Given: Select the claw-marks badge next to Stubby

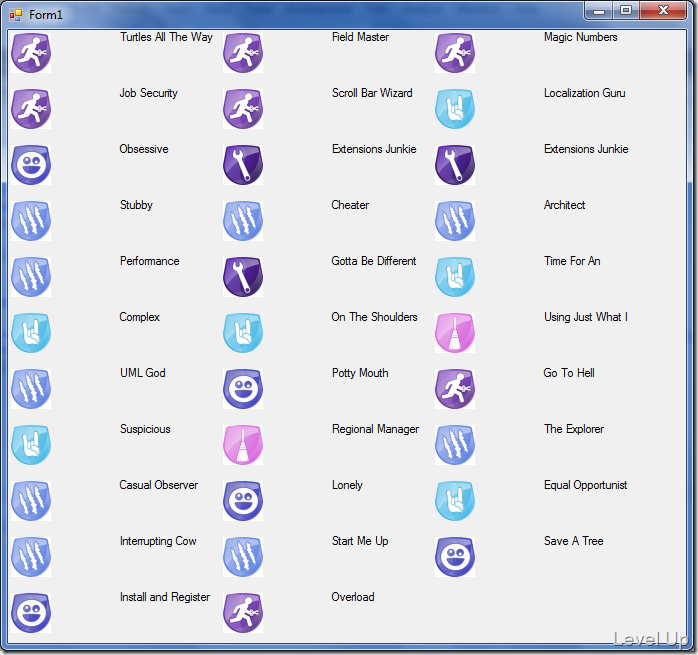Looking at the screenshot, I should (31, 221).
